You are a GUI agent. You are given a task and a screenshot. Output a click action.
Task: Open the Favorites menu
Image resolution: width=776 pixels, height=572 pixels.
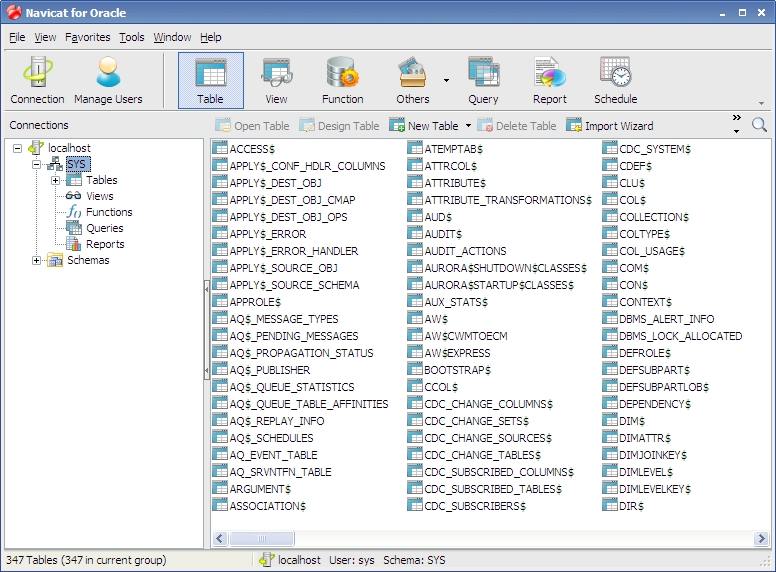[88, 37]
